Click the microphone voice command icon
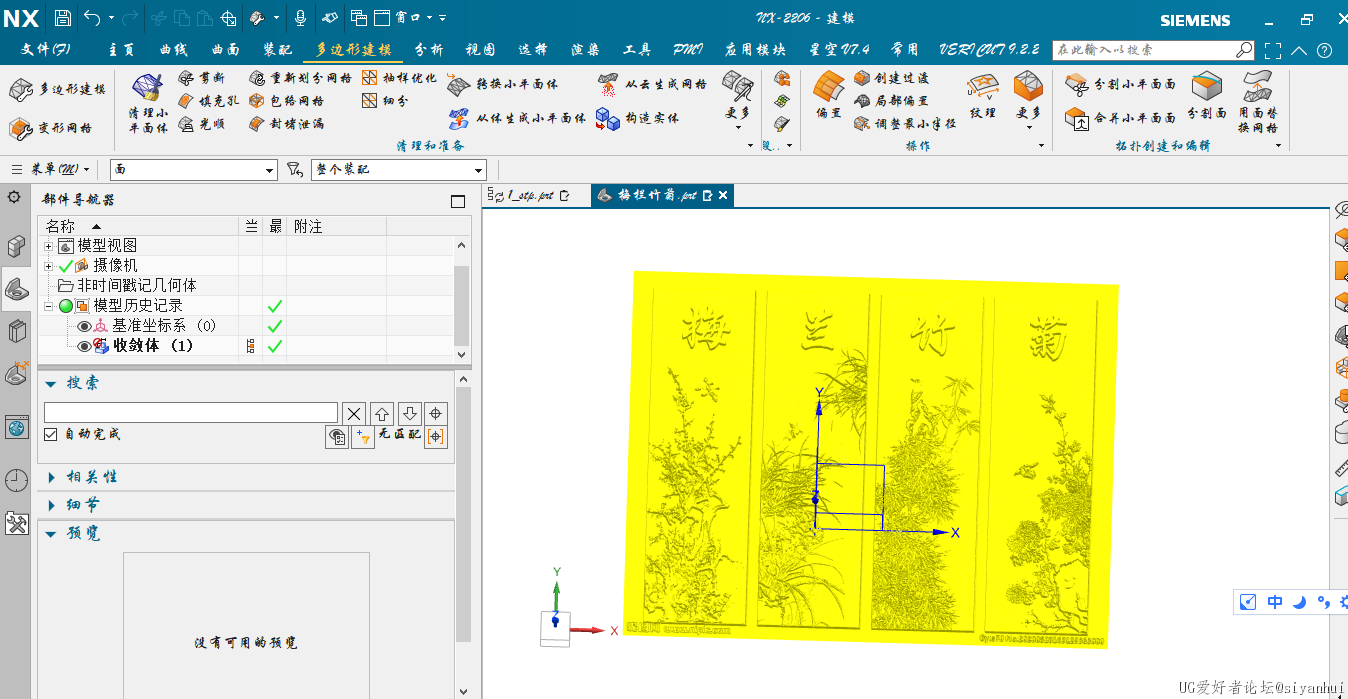 click(300, 17)
